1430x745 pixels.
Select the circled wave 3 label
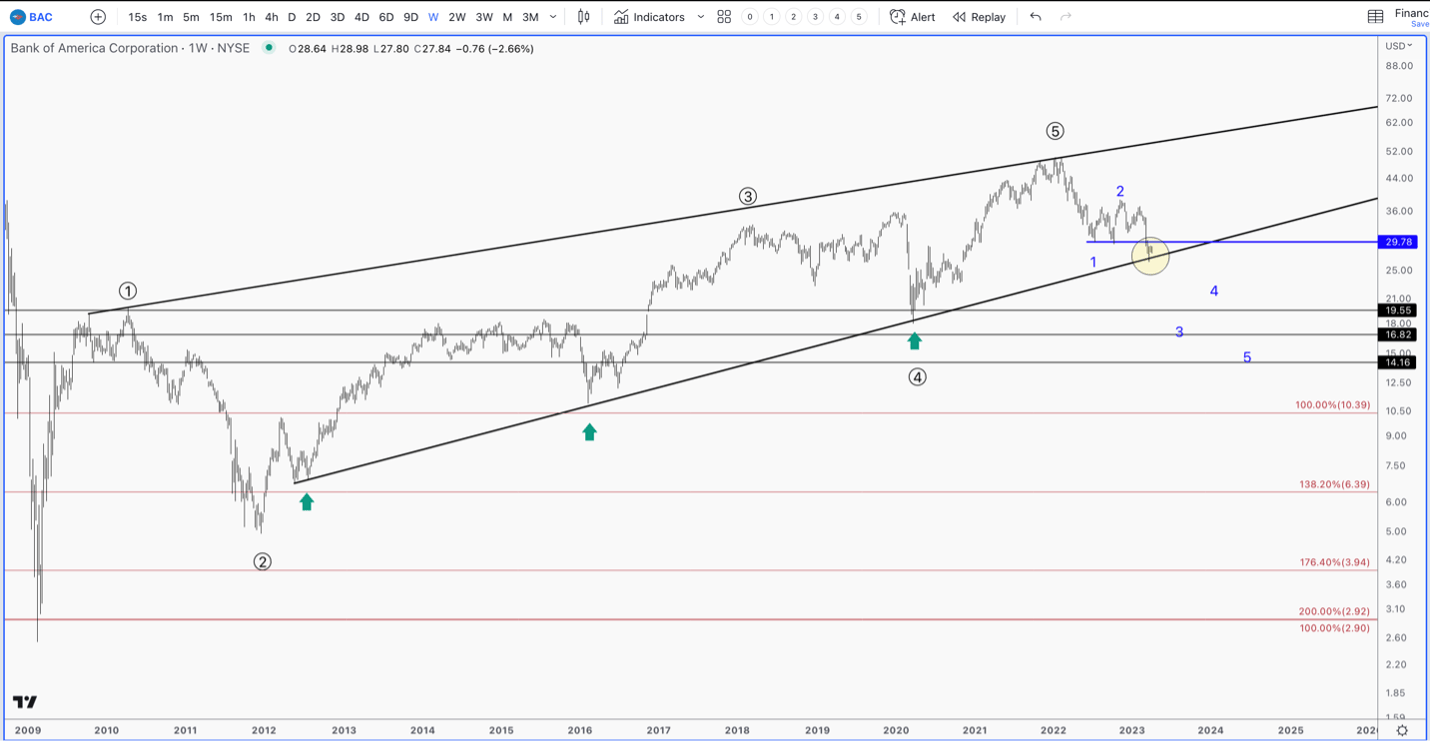tap(748, 197)
